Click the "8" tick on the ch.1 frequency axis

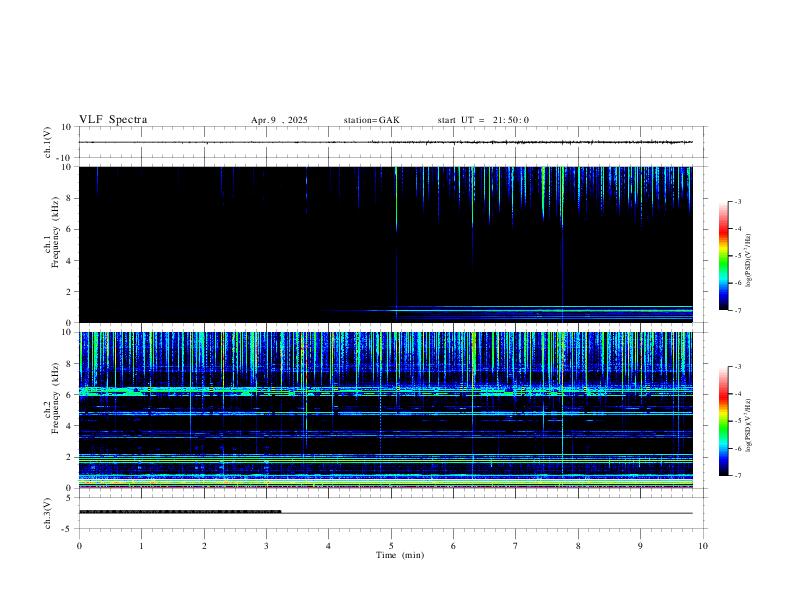tap(69, 198)
